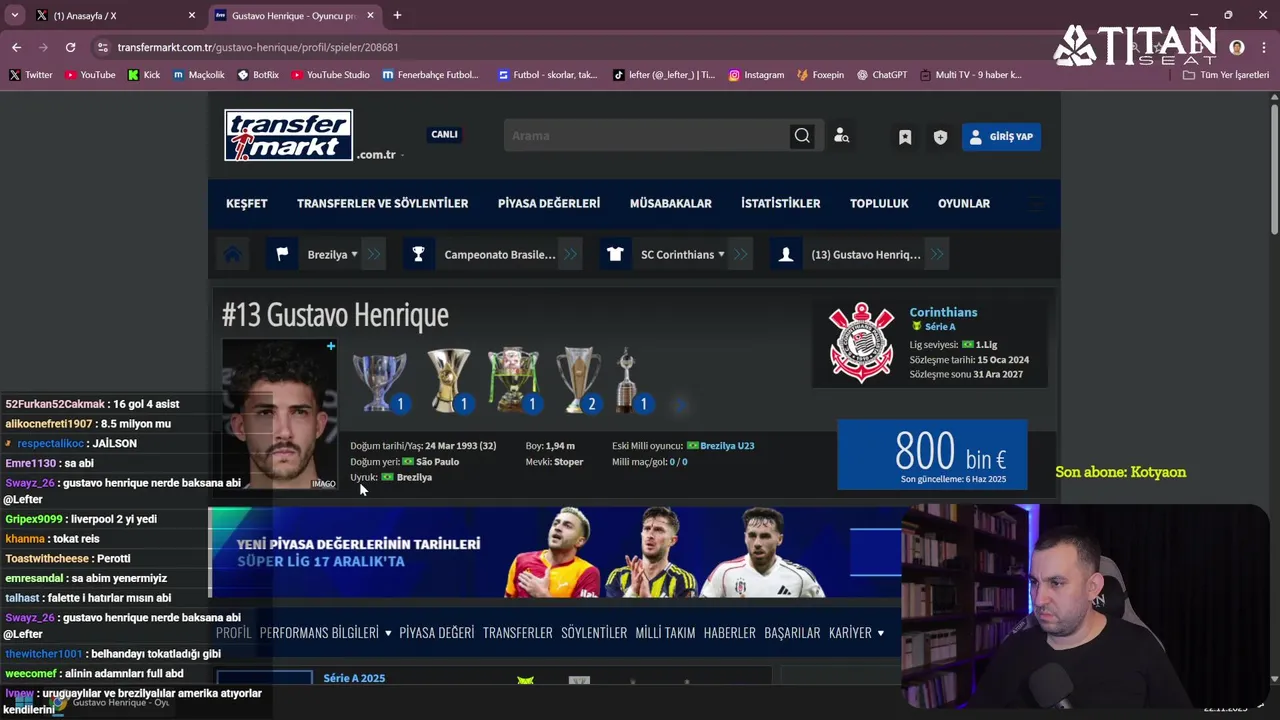The image size is (1280, 720).
Task: Switch to the Piyasa Değeri tab
Action: tap(437, 633)
